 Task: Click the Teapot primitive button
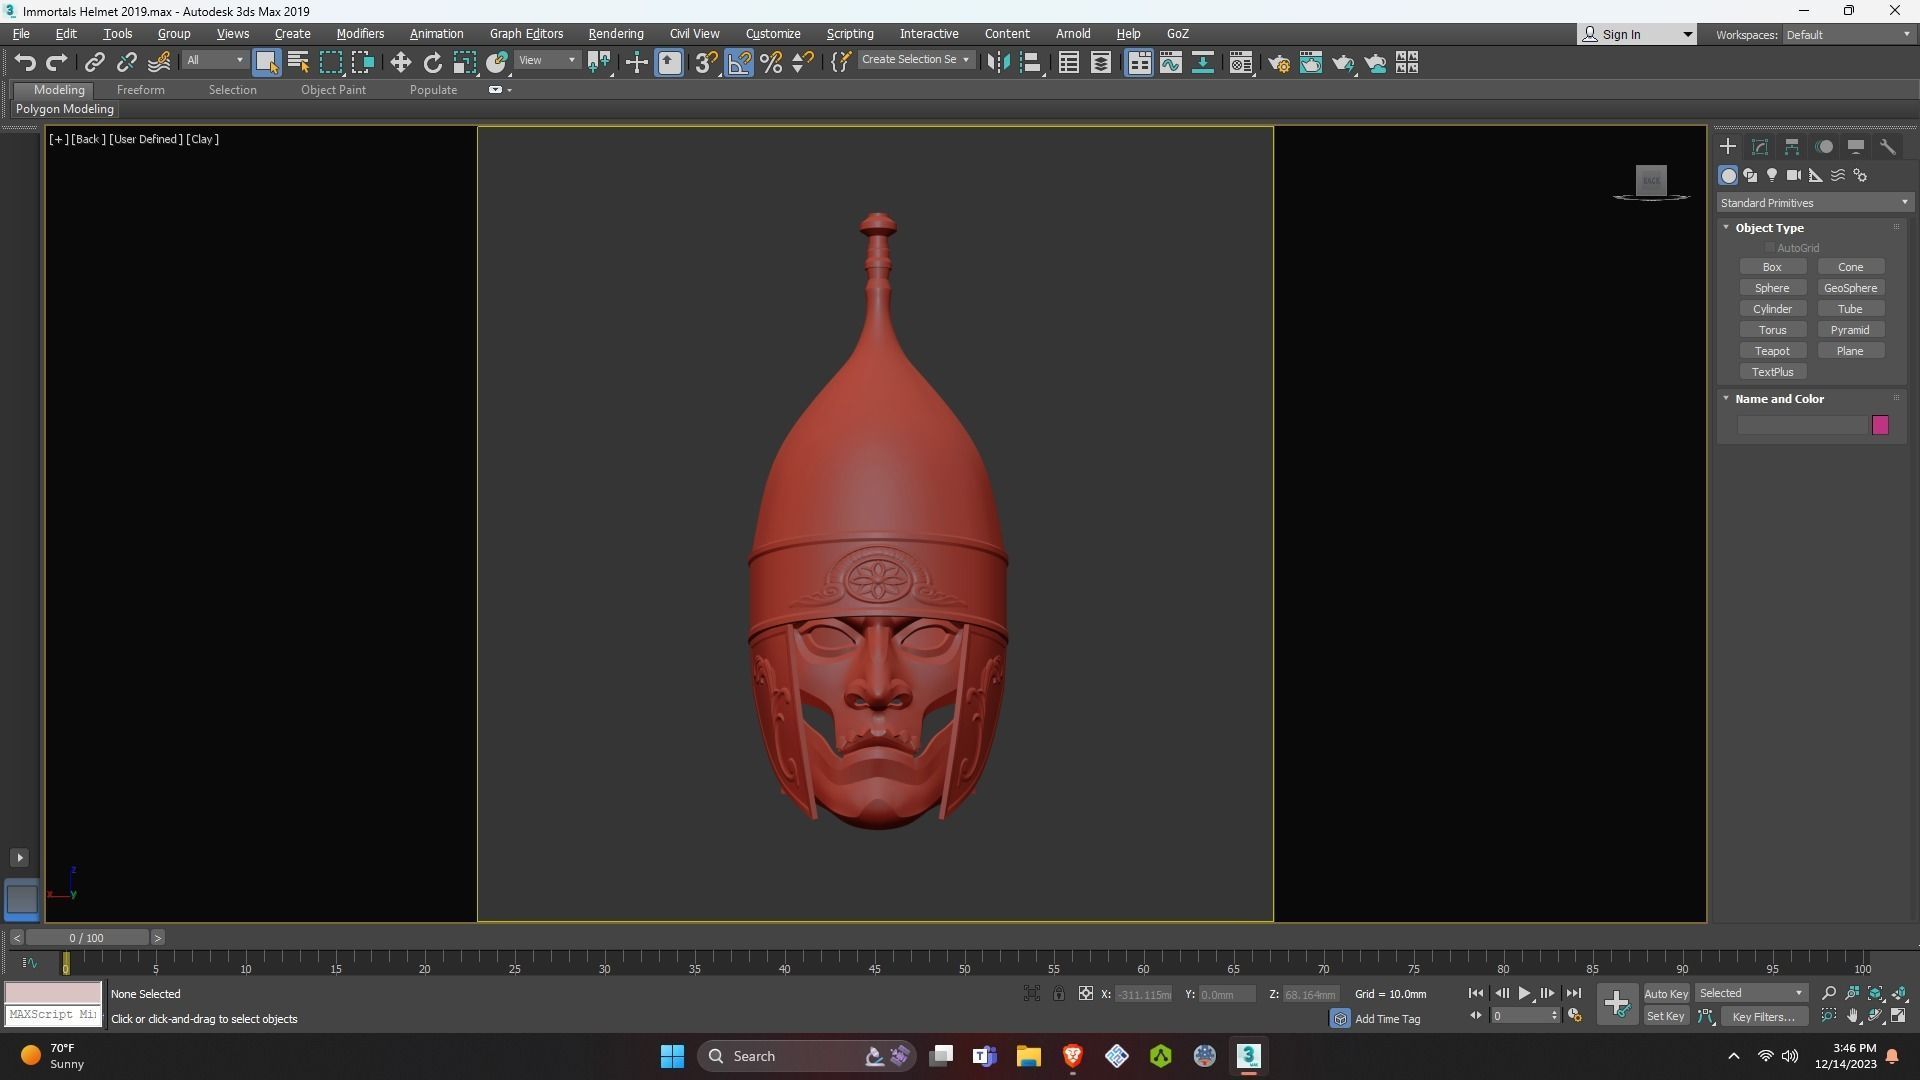[1772, 351]
